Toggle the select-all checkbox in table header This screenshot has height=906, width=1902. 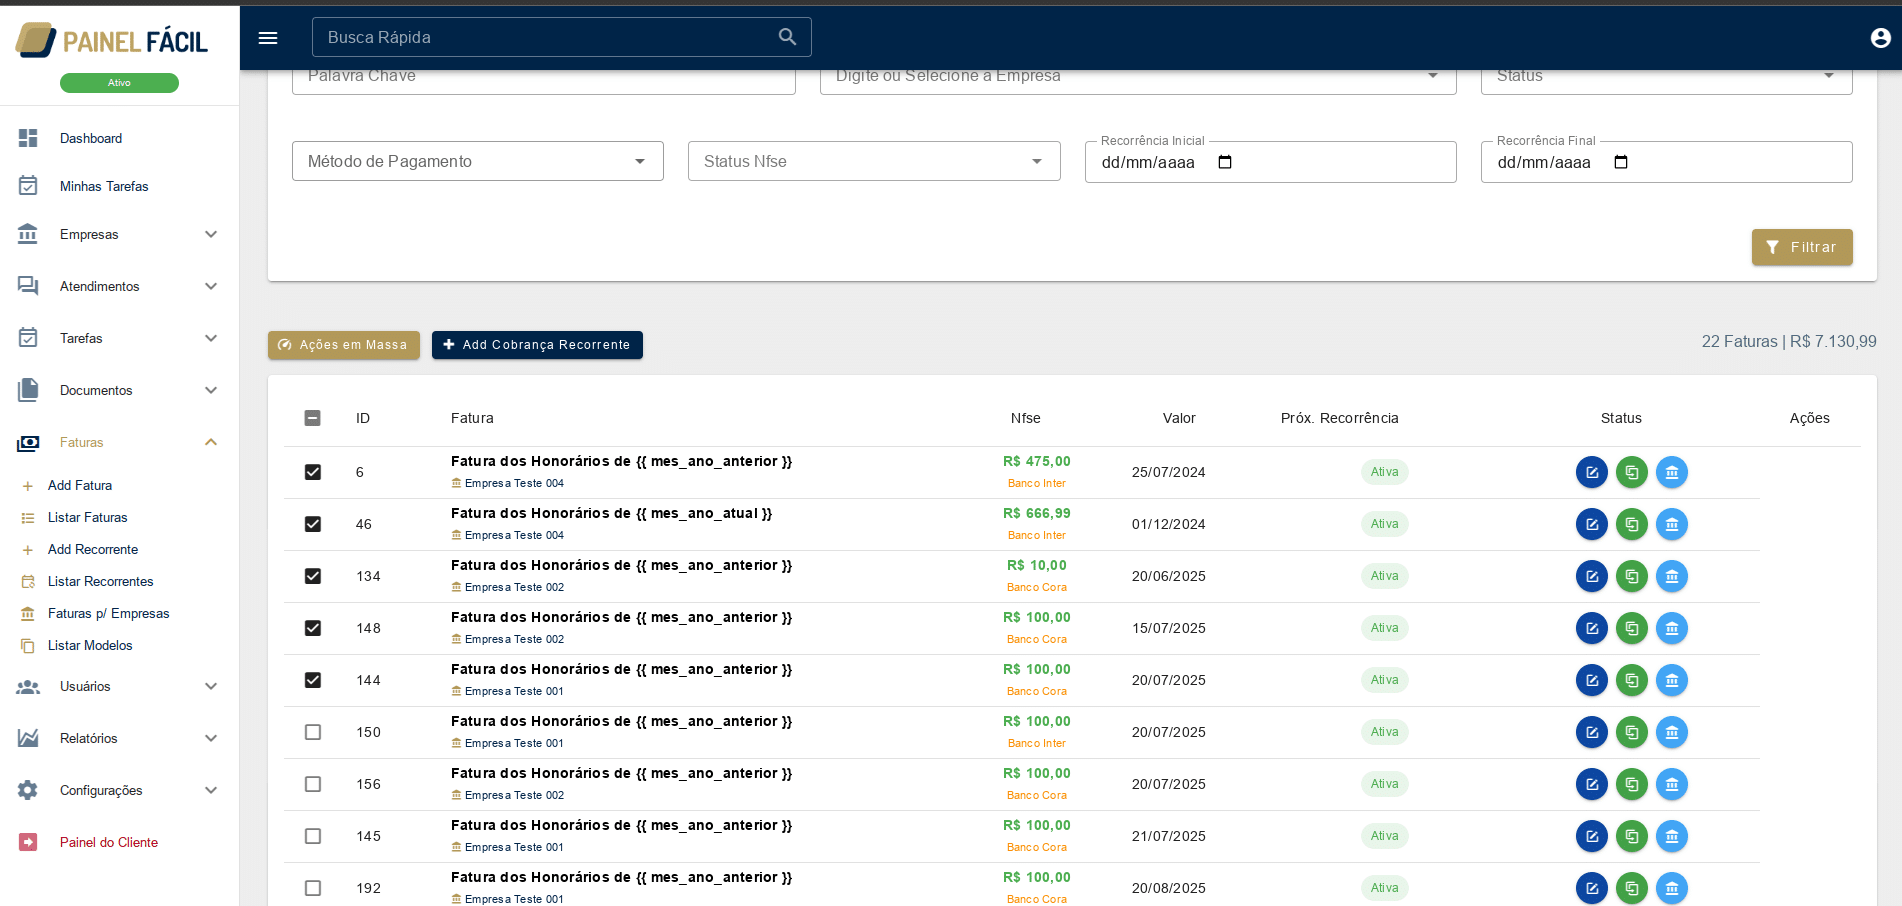pos(313,418)
